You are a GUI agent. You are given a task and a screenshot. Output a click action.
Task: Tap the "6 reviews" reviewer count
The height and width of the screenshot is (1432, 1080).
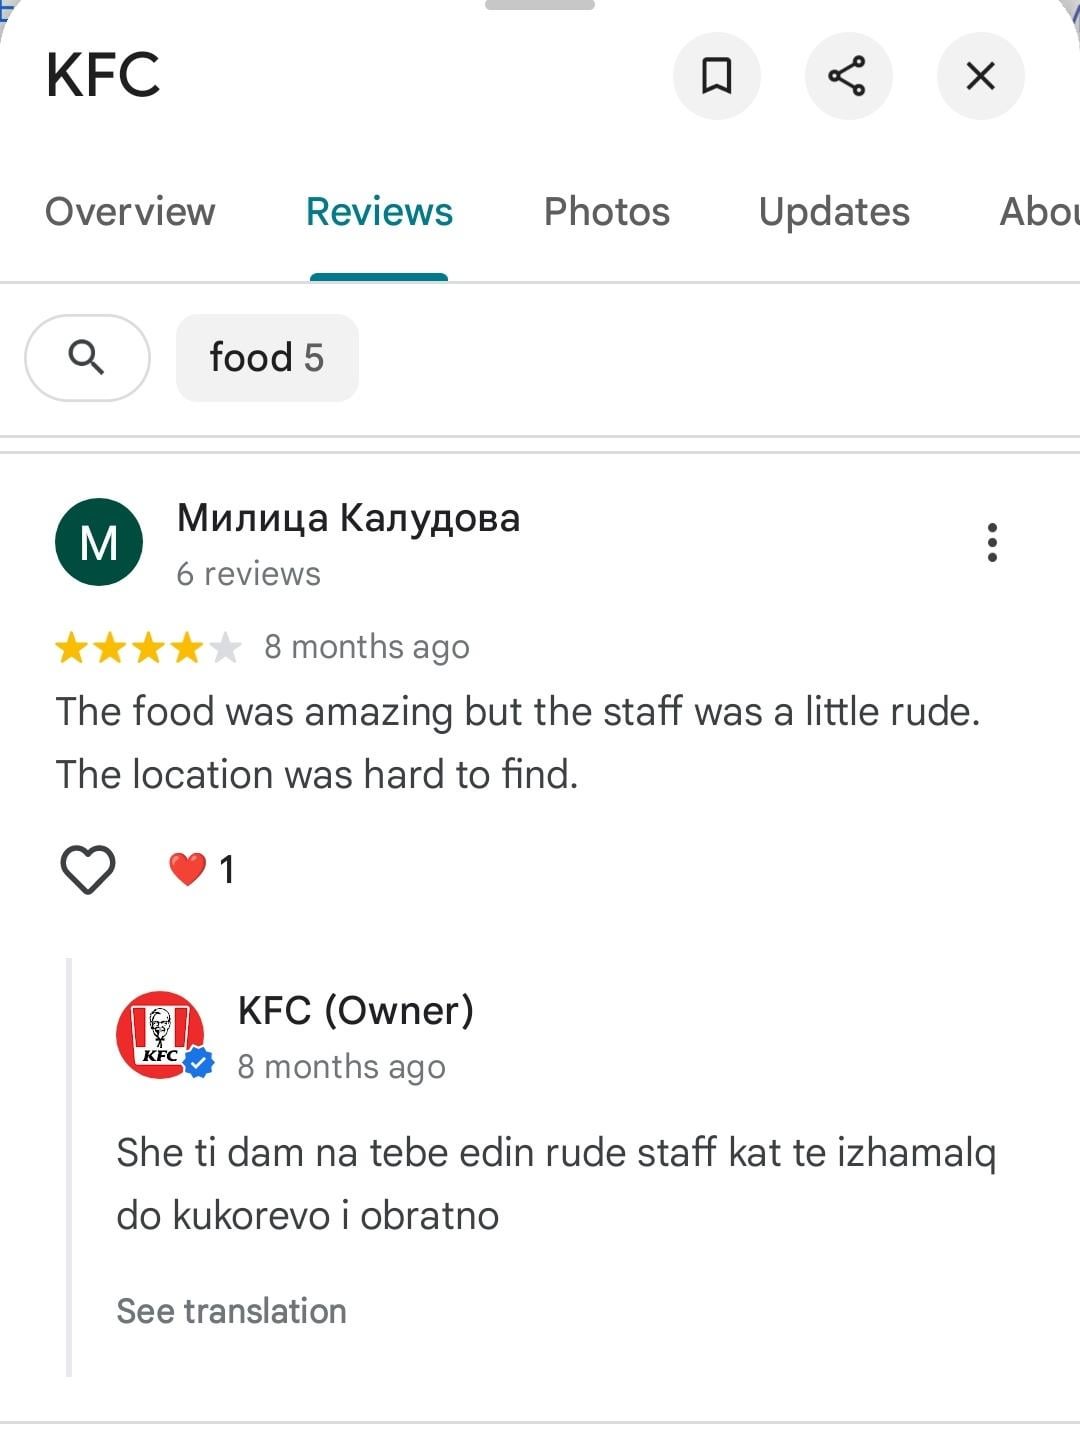(x=248, y=574)
